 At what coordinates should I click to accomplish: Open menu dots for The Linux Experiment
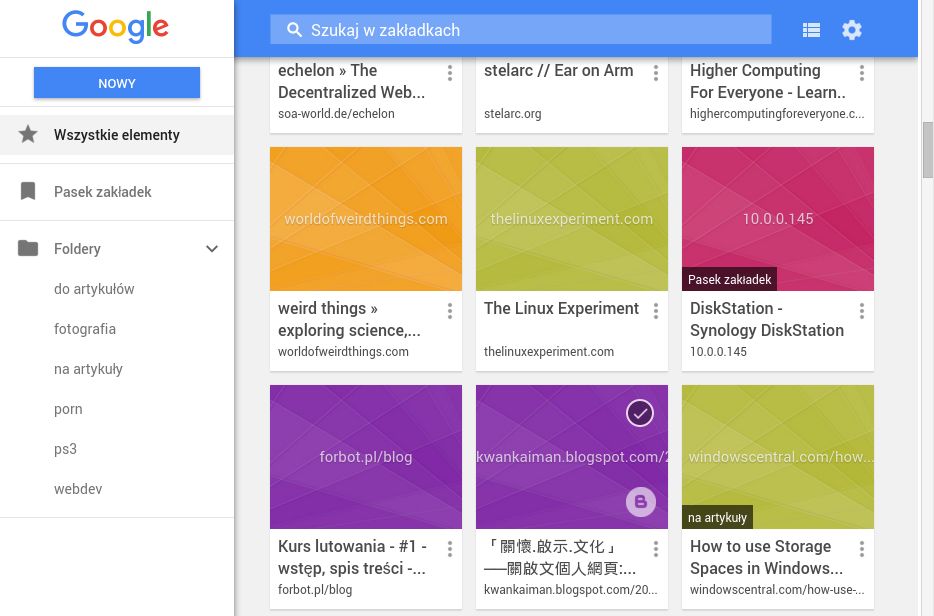tap(656, 311)
